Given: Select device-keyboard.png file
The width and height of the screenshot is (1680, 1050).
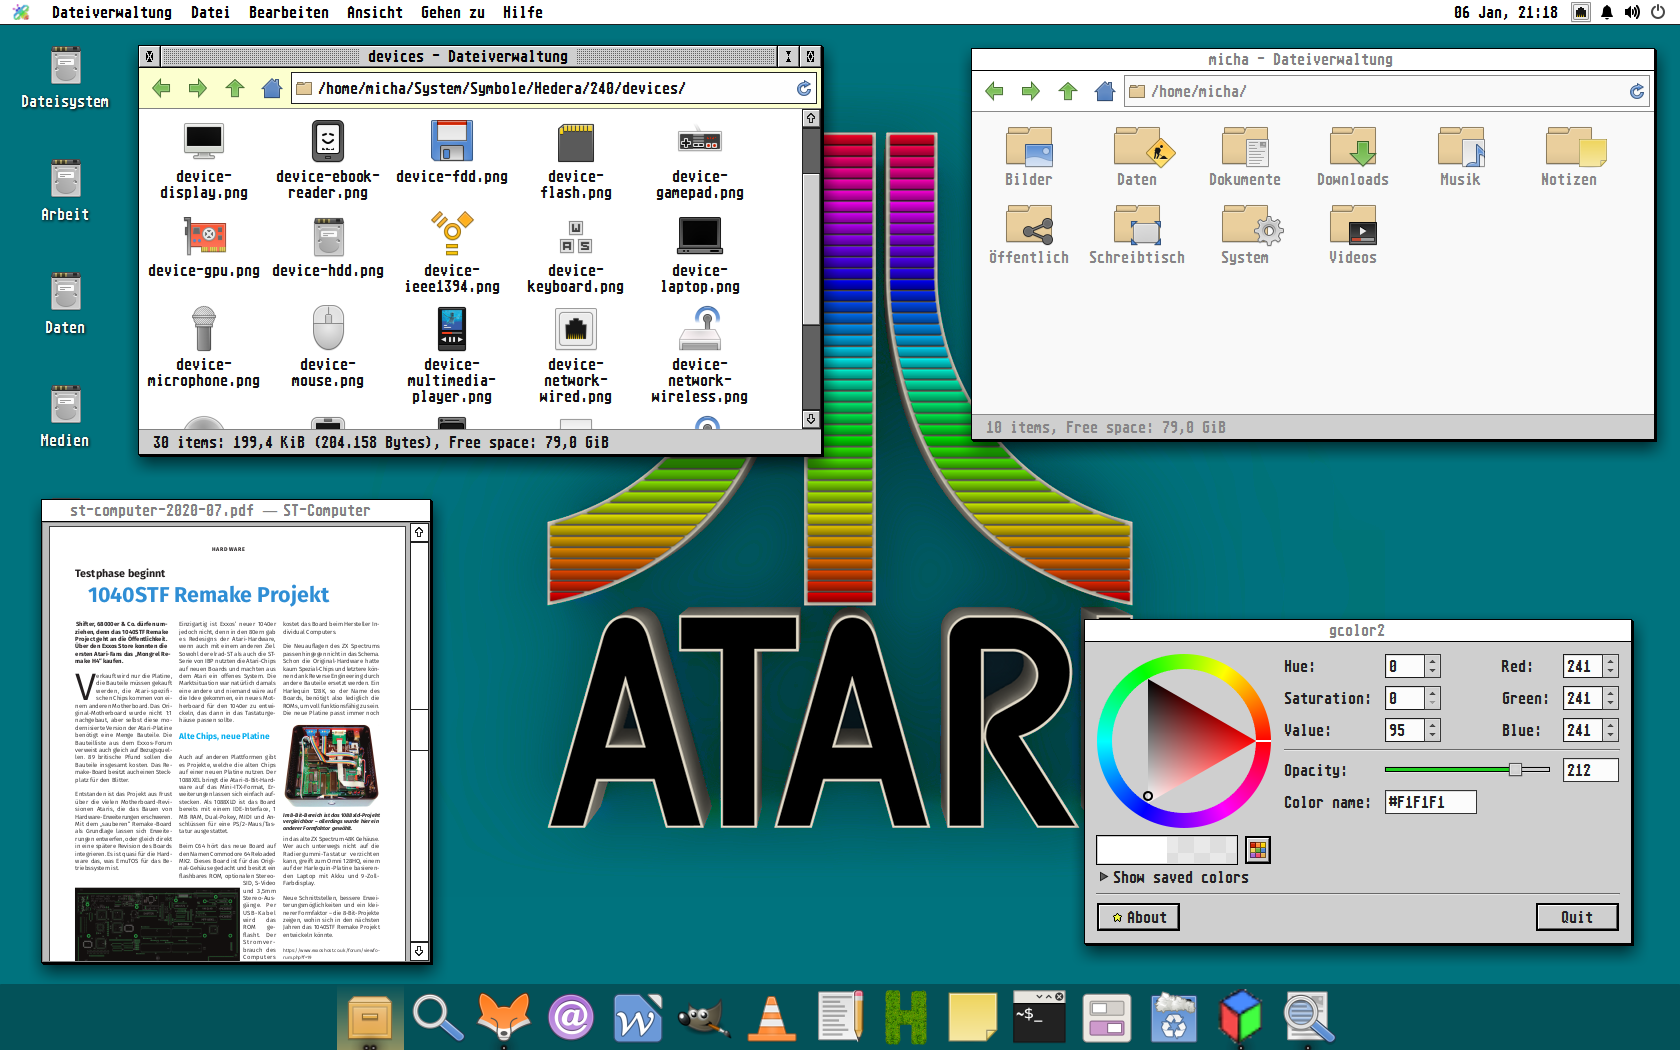Looking at the screenshot, I should (x=576, y=254).
